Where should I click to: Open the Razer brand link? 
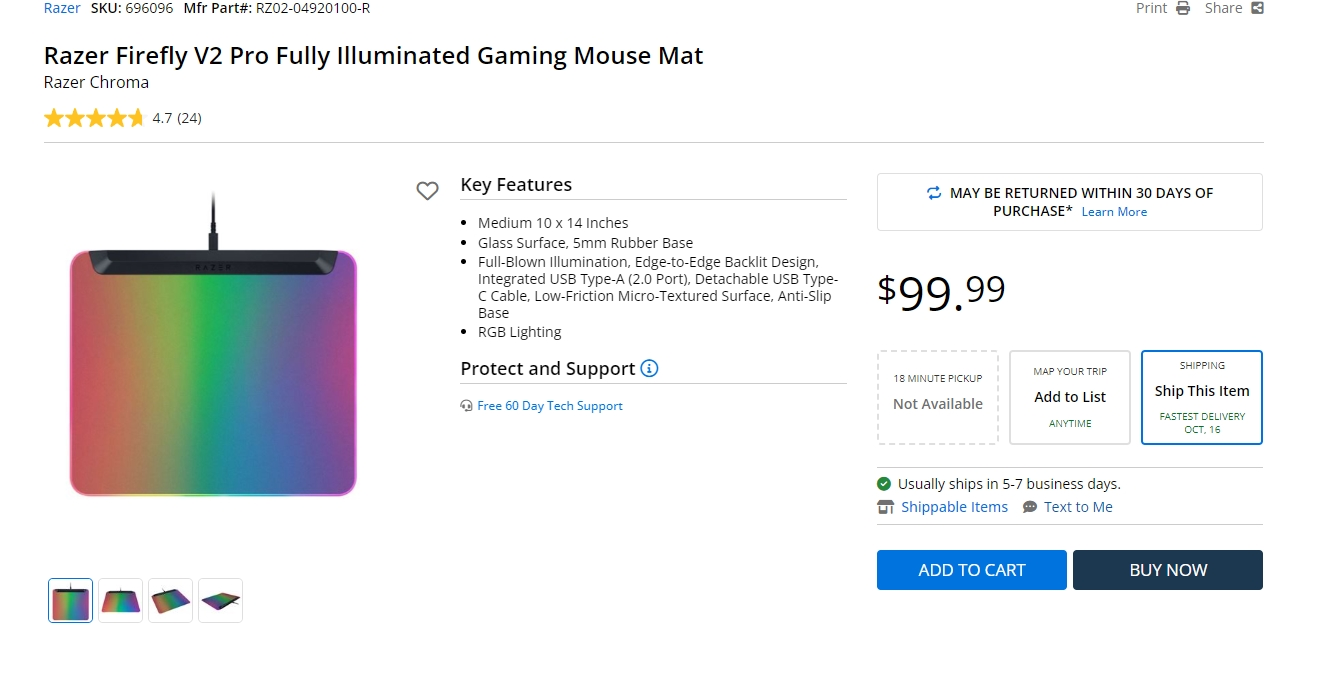tap(62, 8)
